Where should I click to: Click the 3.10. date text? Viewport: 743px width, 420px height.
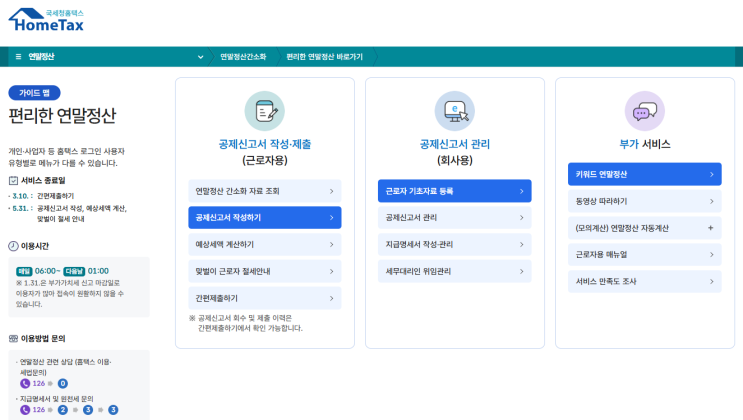tap(20, 196)
